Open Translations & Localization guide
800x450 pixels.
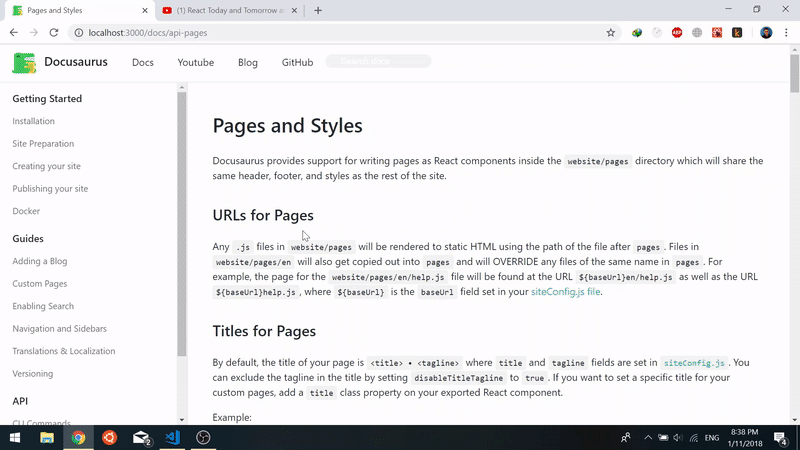64,351
